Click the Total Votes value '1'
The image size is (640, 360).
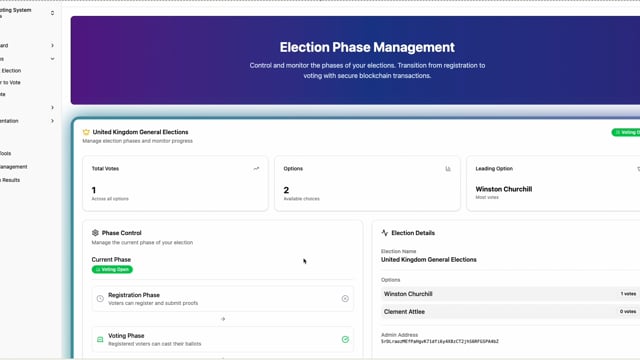point(94,190)
